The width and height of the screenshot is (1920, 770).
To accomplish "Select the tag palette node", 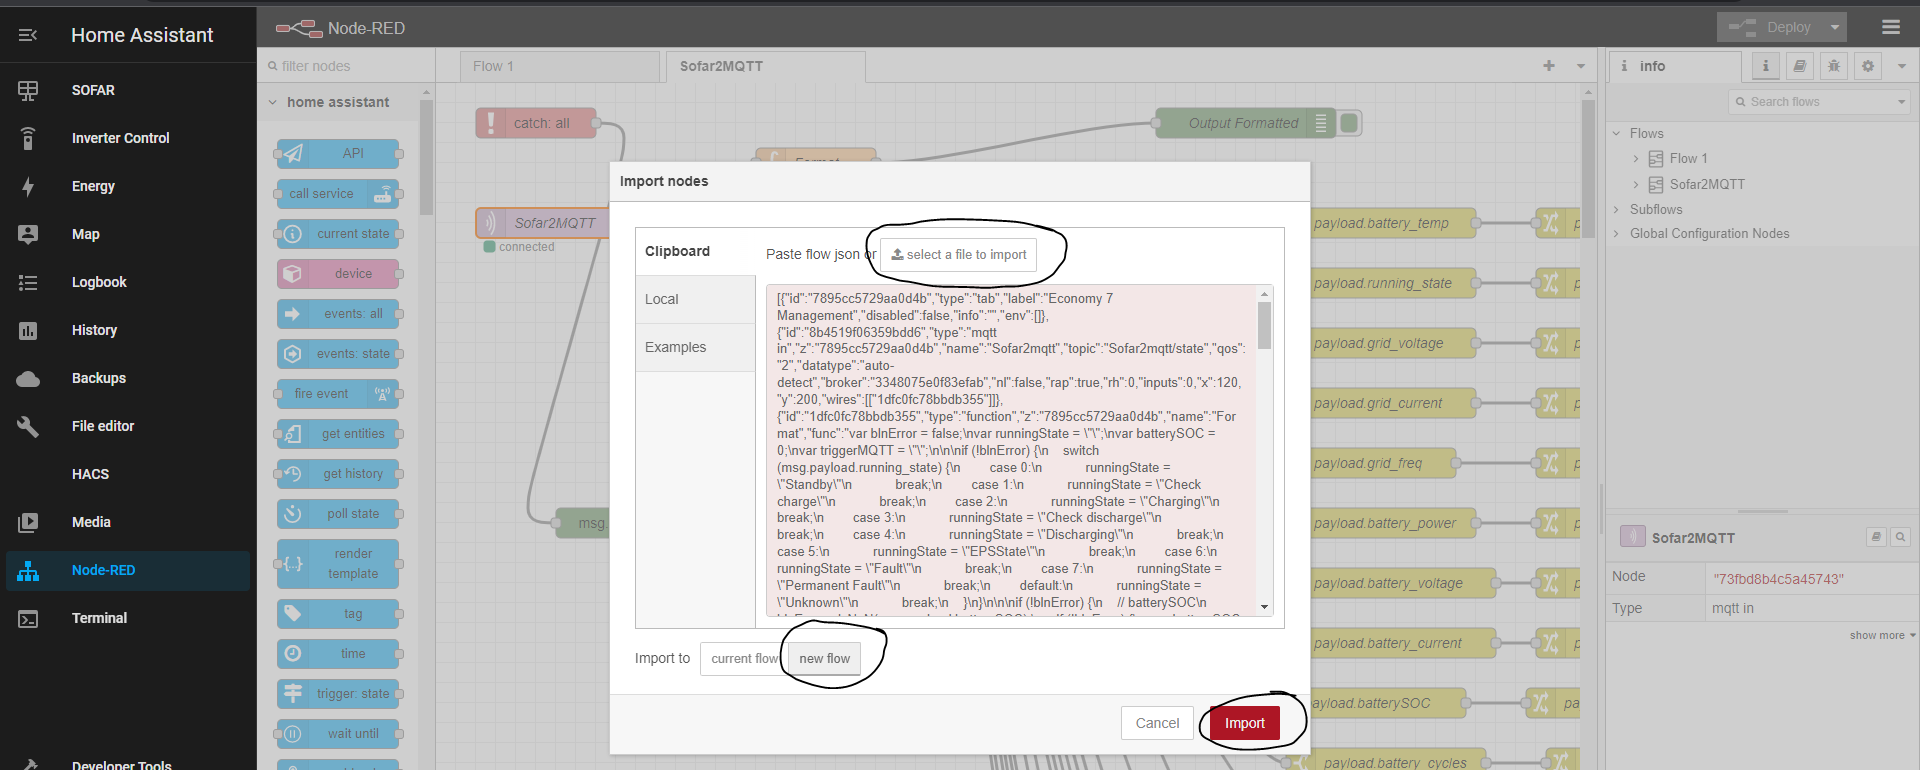I will coord(338,613).
